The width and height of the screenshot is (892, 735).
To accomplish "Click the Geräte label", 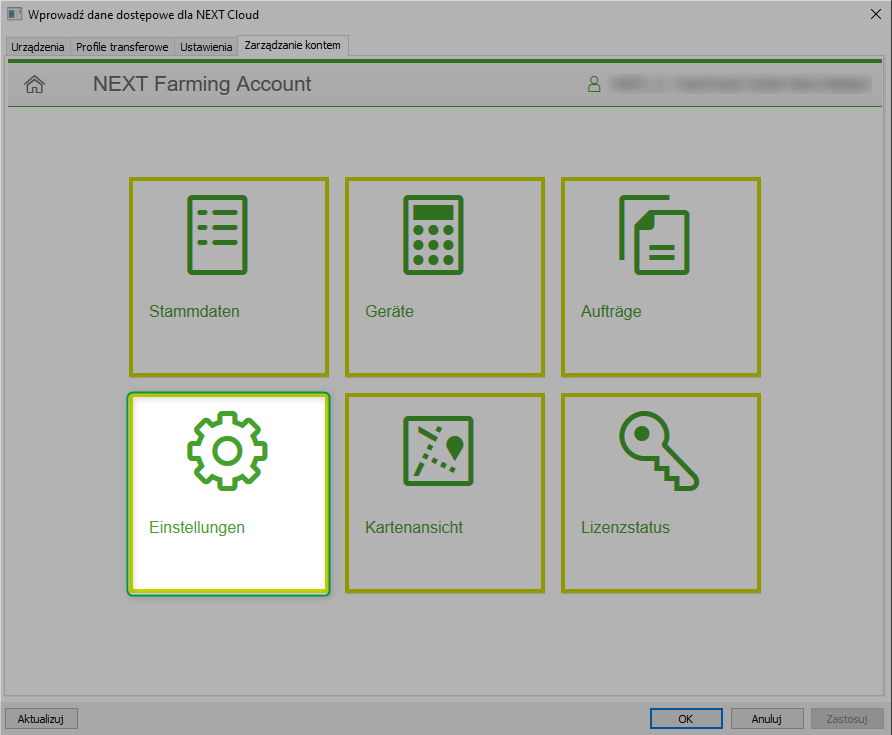I will pyautogui.click(x=389, y=311).
